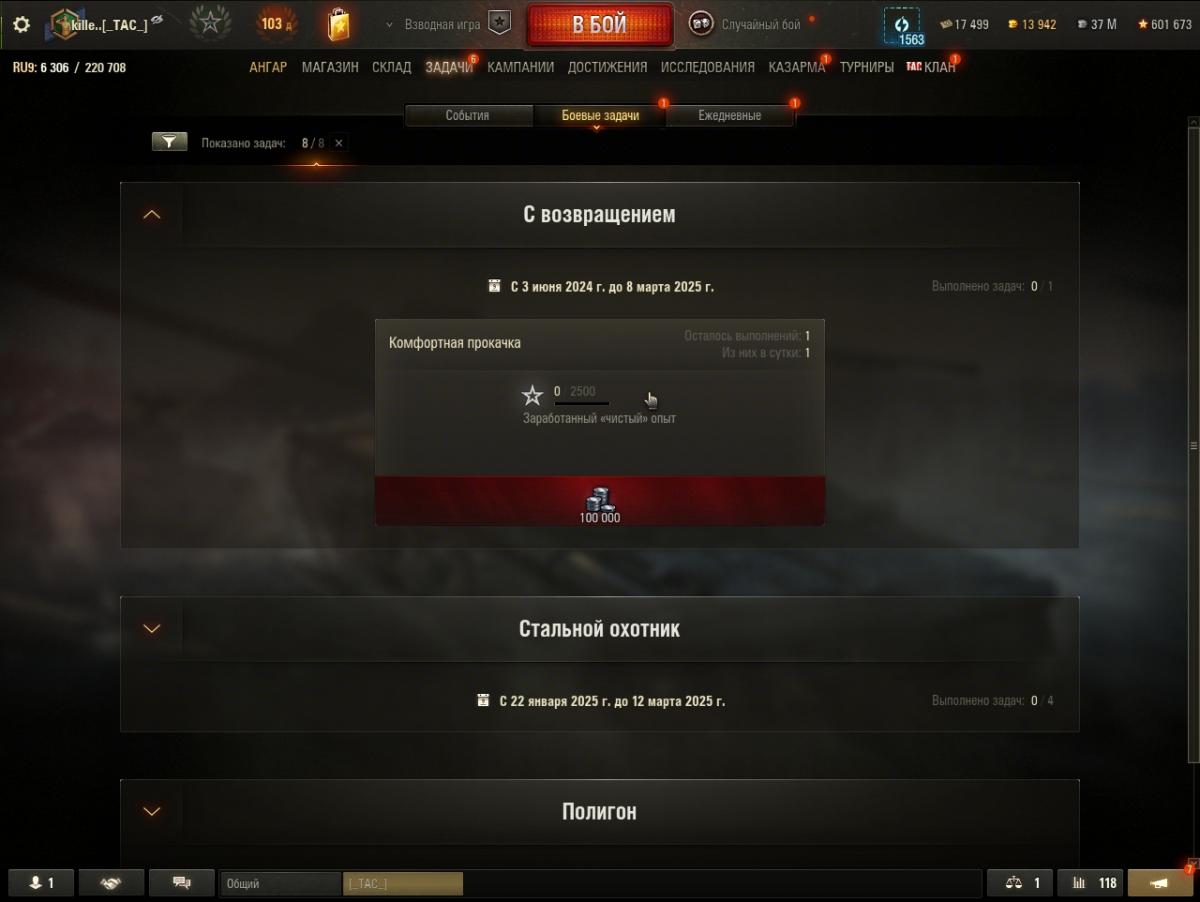Screen dimensions: 1200x902
Task: Clear the task filter with X
Action: (x=339, y=143)
